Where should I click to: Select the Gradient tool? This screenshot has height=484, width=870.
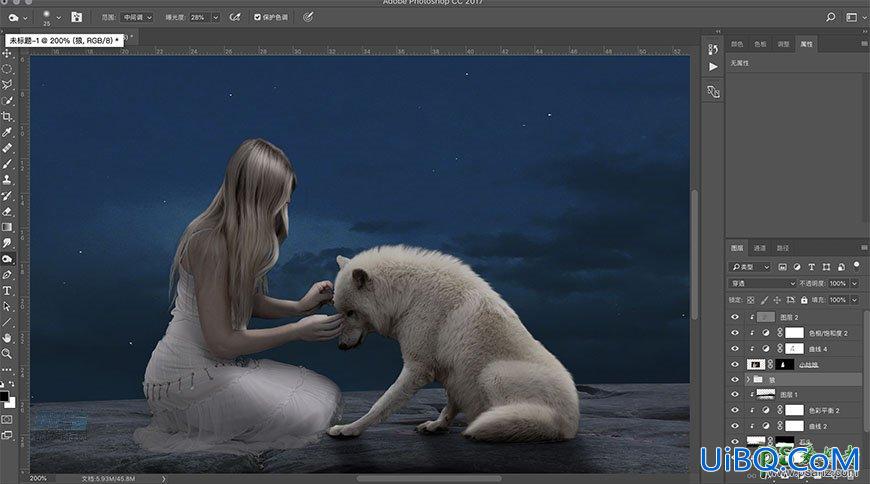7,227
